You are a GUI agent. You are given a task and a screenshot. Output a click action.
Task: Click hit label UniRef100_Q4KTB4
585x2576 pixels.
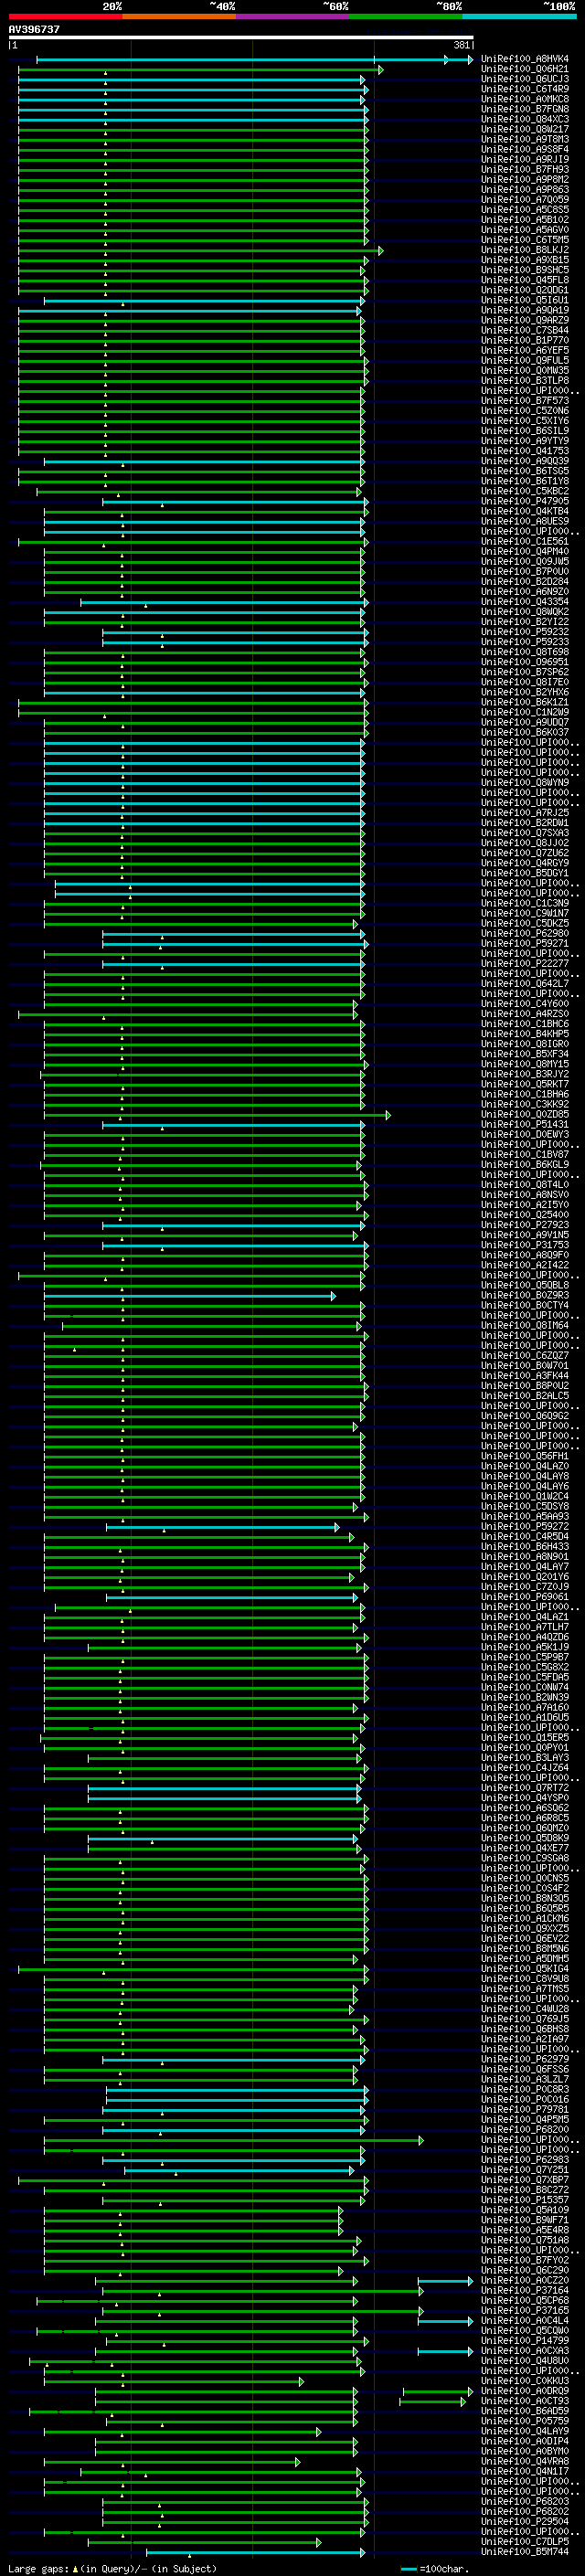click(525, 511)
